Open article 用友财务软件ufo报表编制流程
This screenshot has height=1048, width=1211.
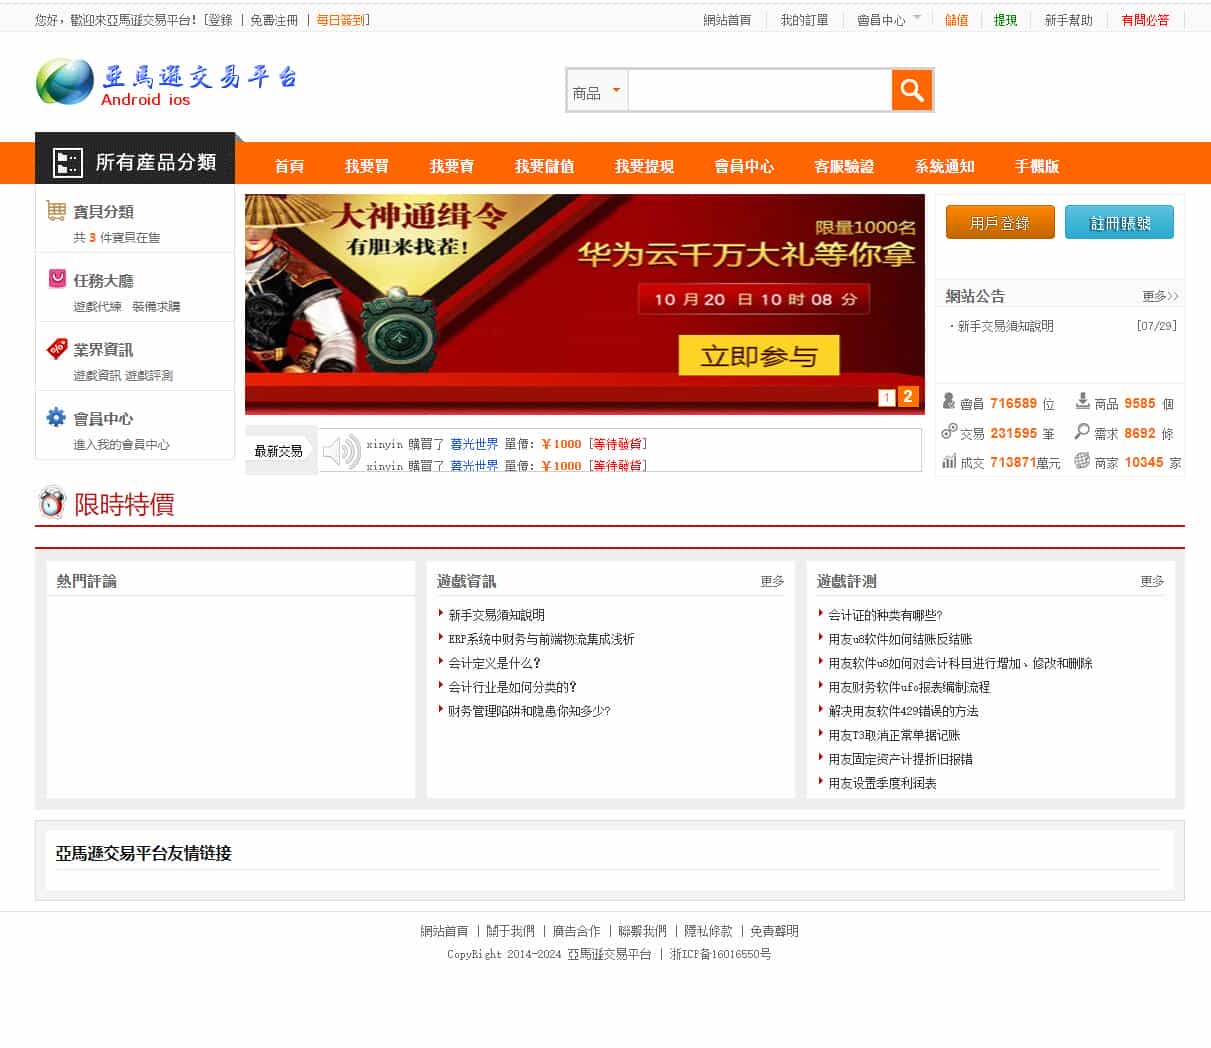click(909, 687)
